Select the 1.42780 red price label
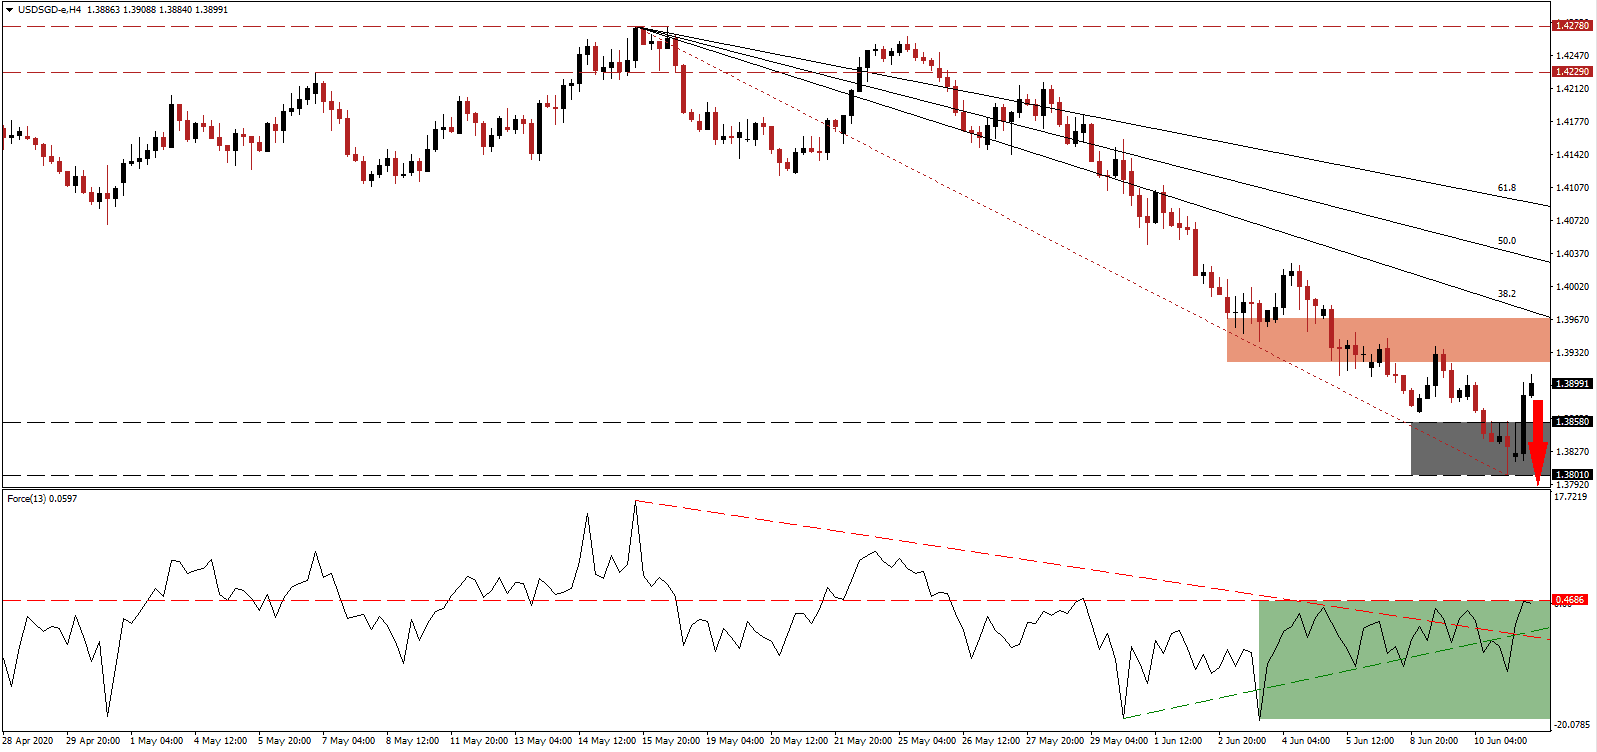1597x752 pixels. tap(1571, 27)
